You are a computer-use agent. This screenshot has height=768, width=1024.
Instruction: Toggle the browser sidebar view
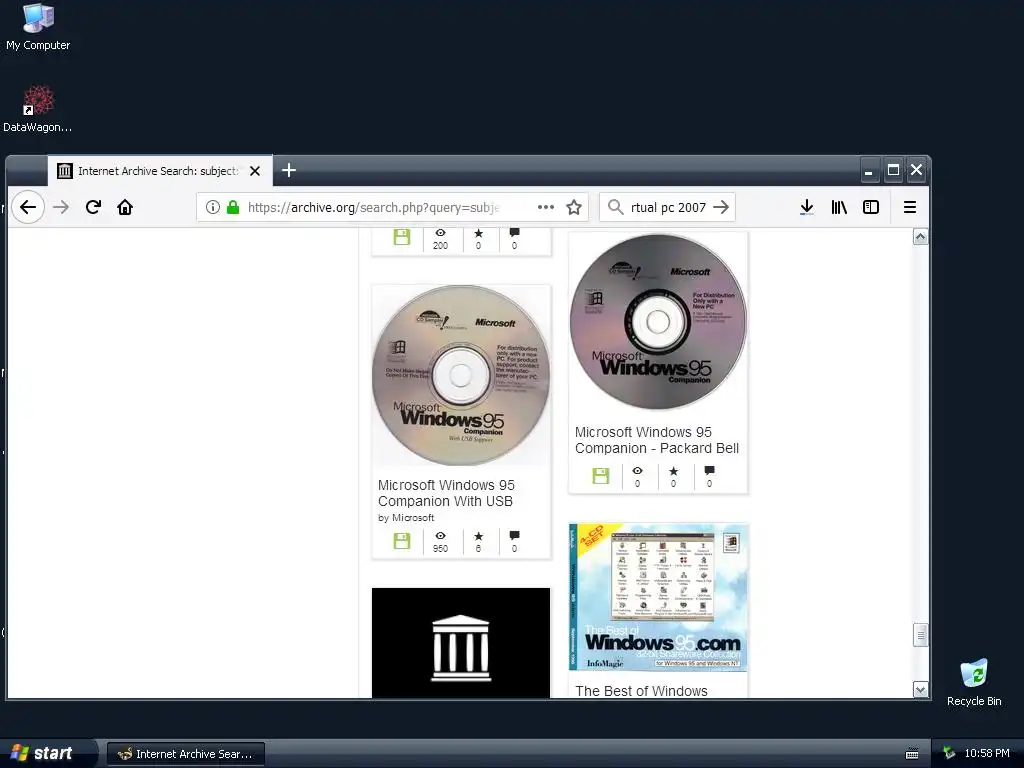871,207
